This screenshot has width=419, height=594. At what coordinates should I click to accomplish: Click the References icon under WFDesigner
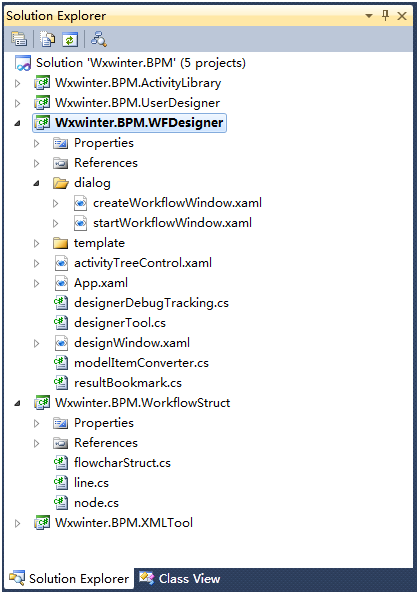[61, 163]
